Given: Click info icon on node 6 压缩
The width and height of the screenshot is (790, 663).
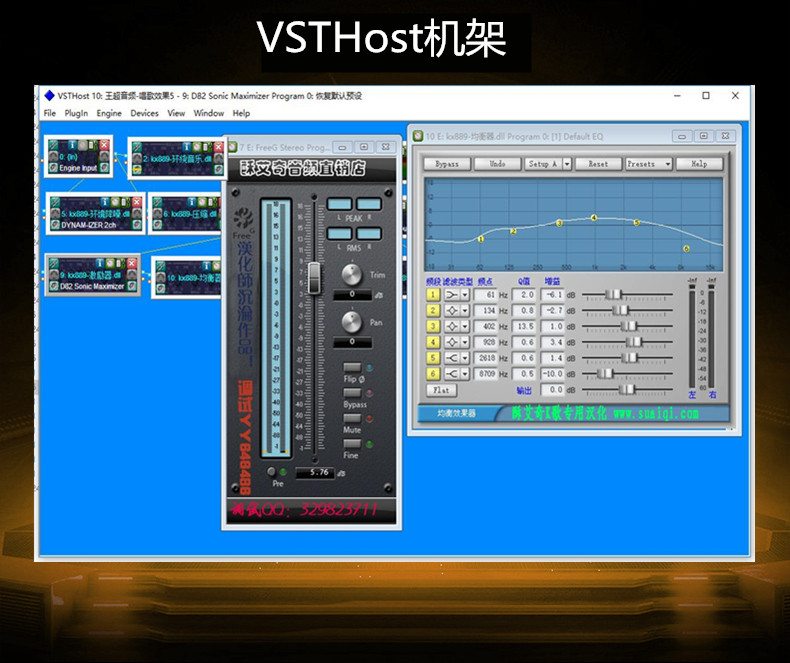Looking at the screenshot, I should (191, 202).
